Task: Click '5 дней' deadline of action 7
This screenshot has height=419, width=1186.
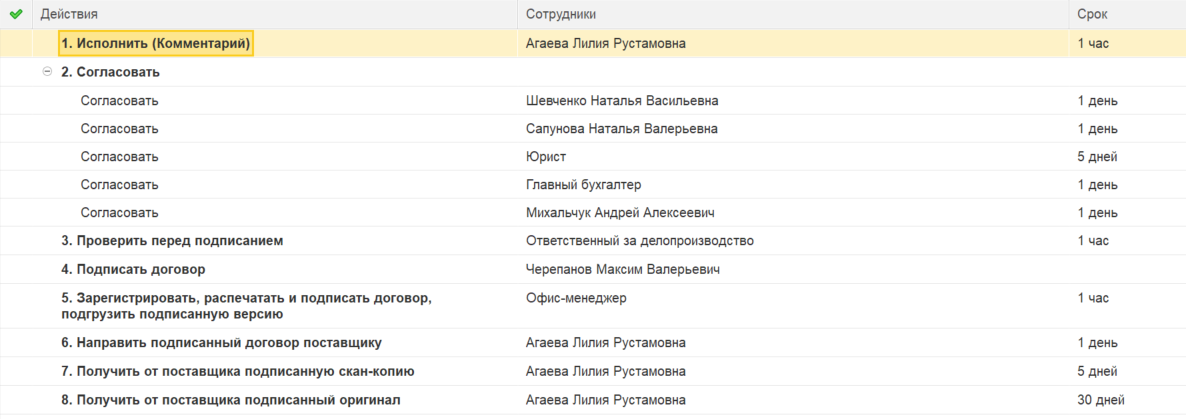Action: pos(1098,371)
